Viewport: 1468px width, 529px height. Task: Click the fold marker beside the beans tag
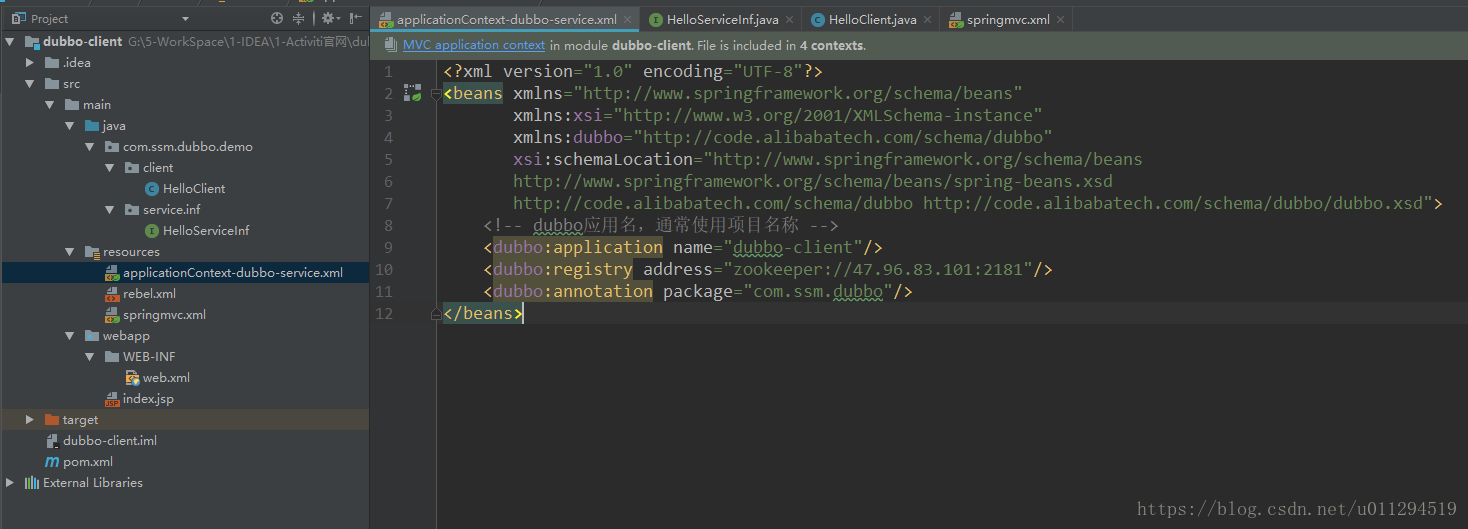436,93
